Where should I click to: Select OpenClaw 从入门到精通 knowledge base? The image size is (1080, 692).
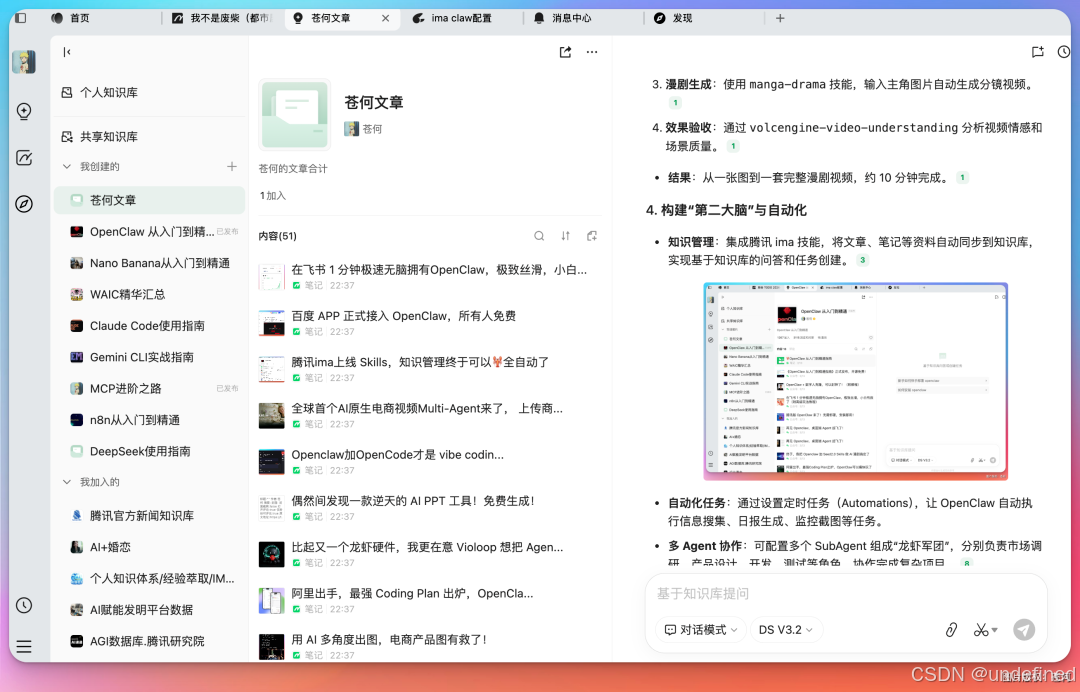pos(149,232)
